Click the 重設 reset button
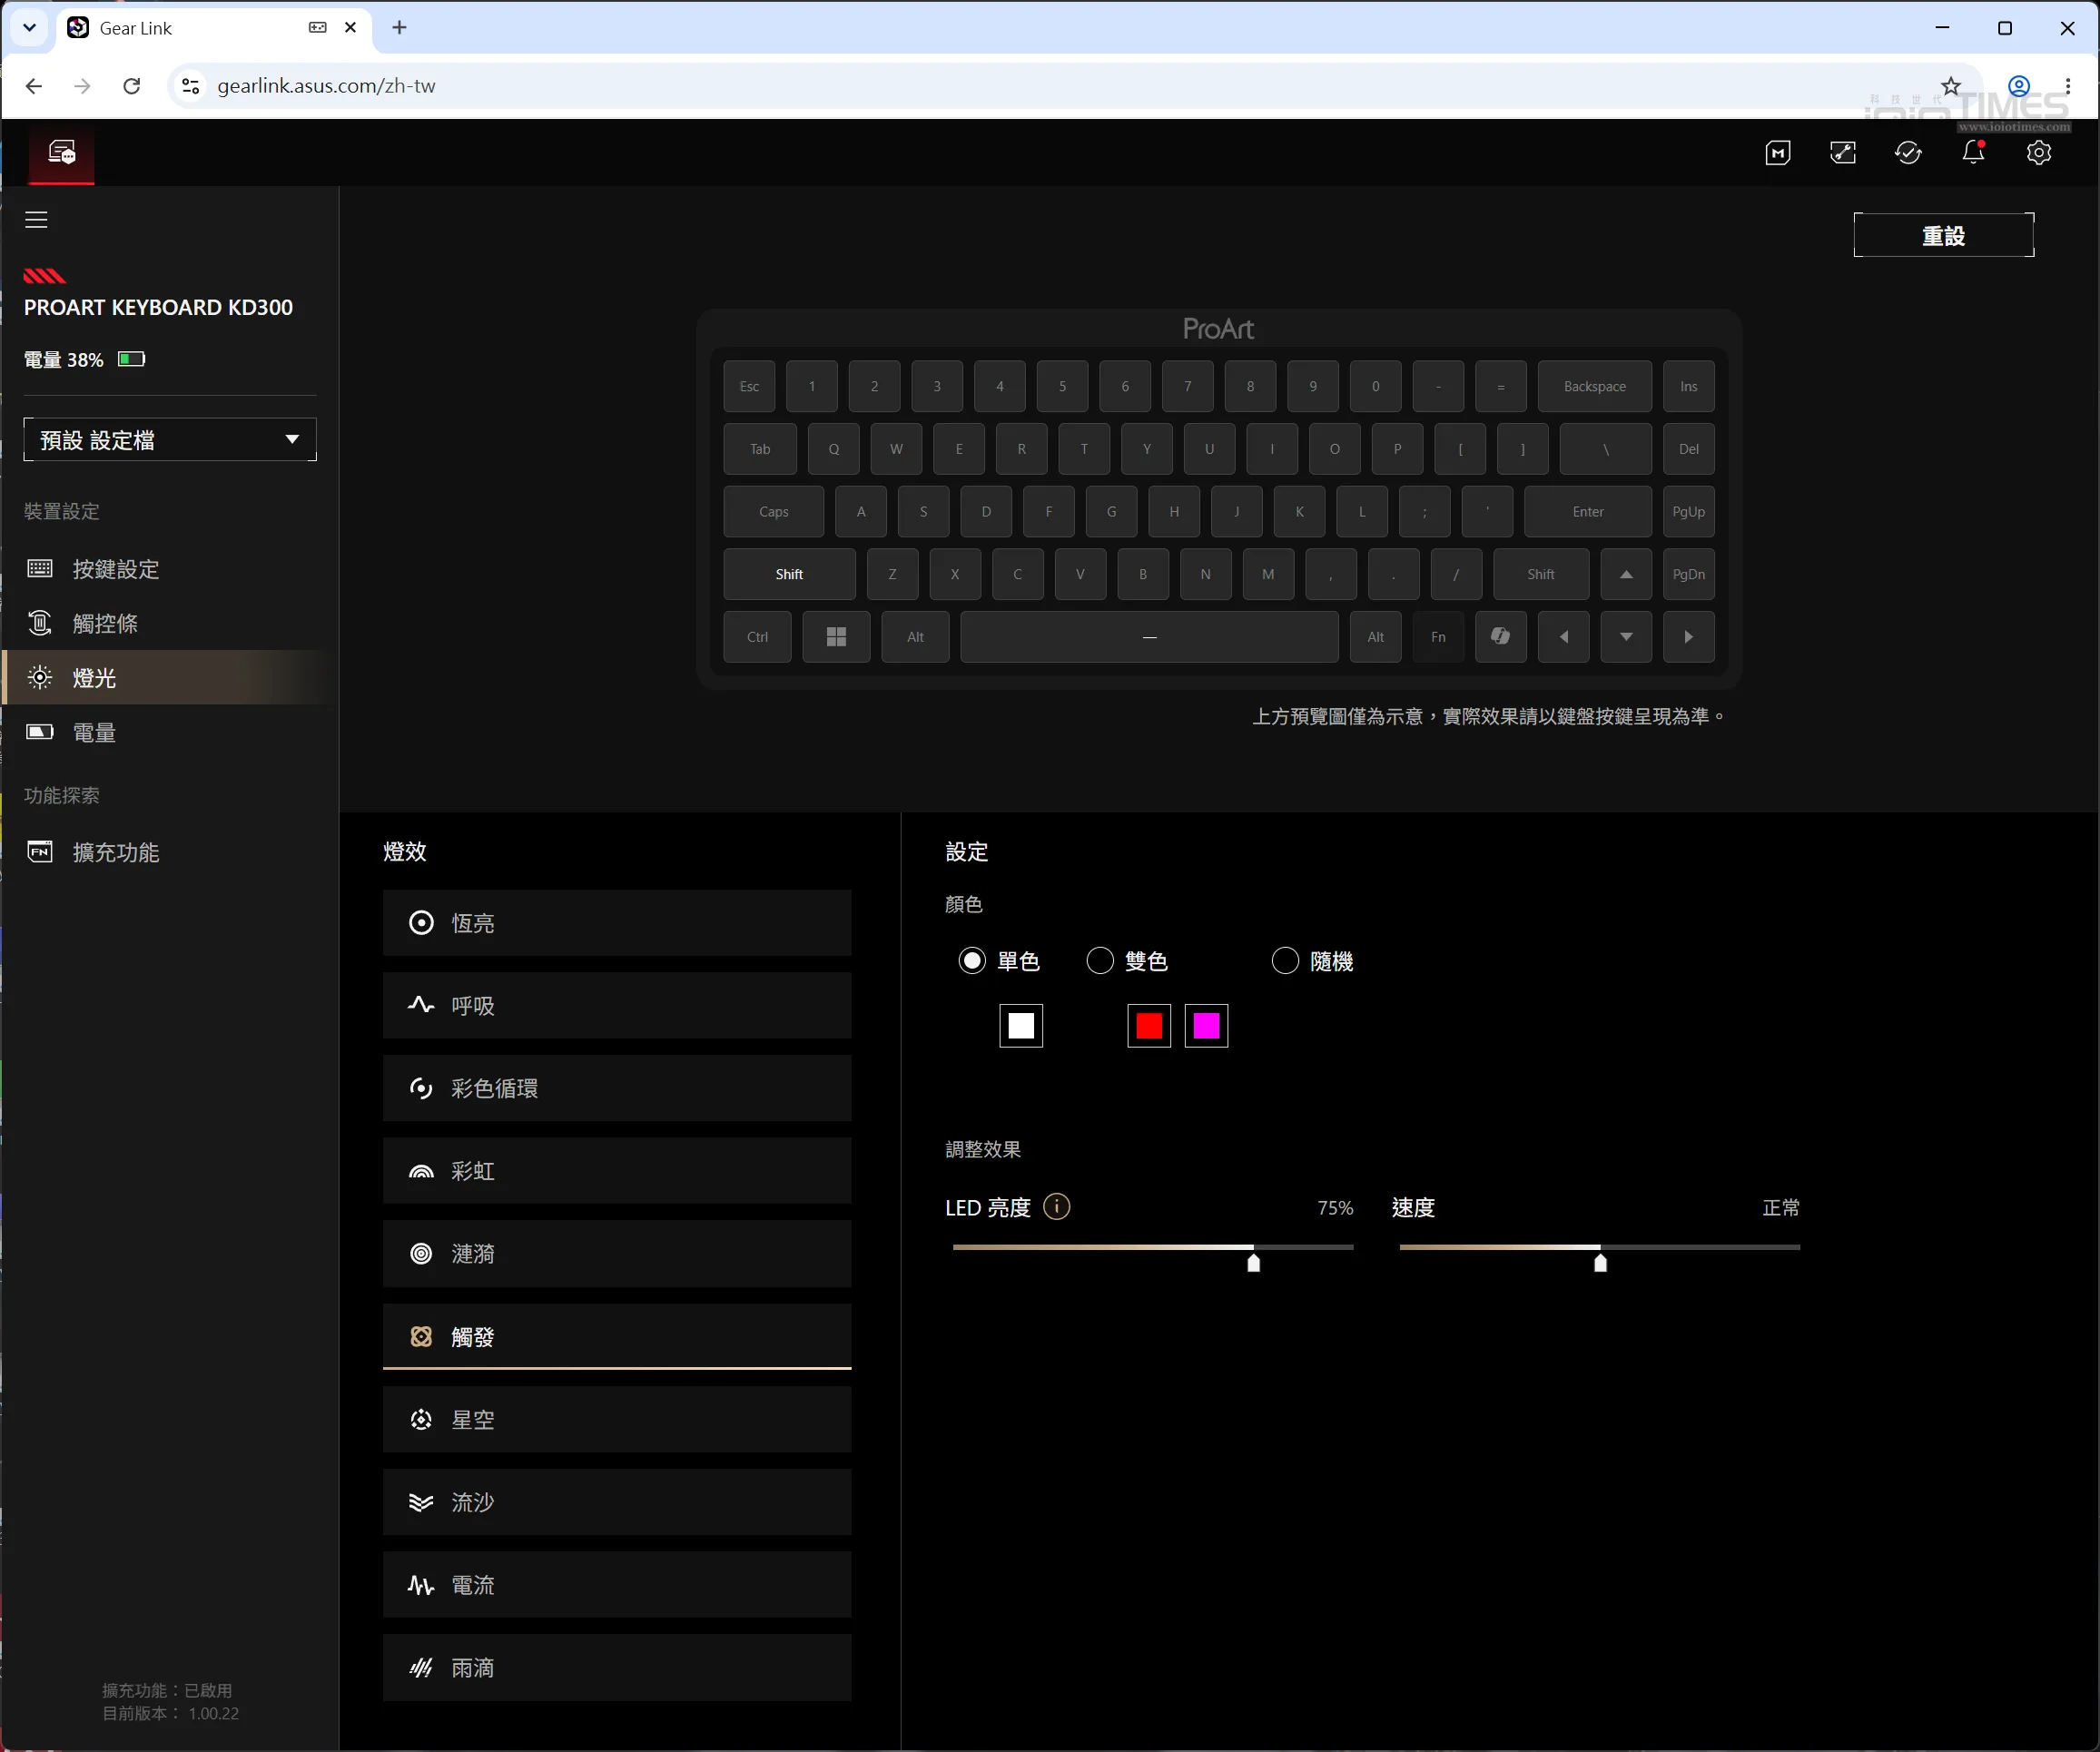This screenshot has height=1752, width=2100. coord(1943,236)
